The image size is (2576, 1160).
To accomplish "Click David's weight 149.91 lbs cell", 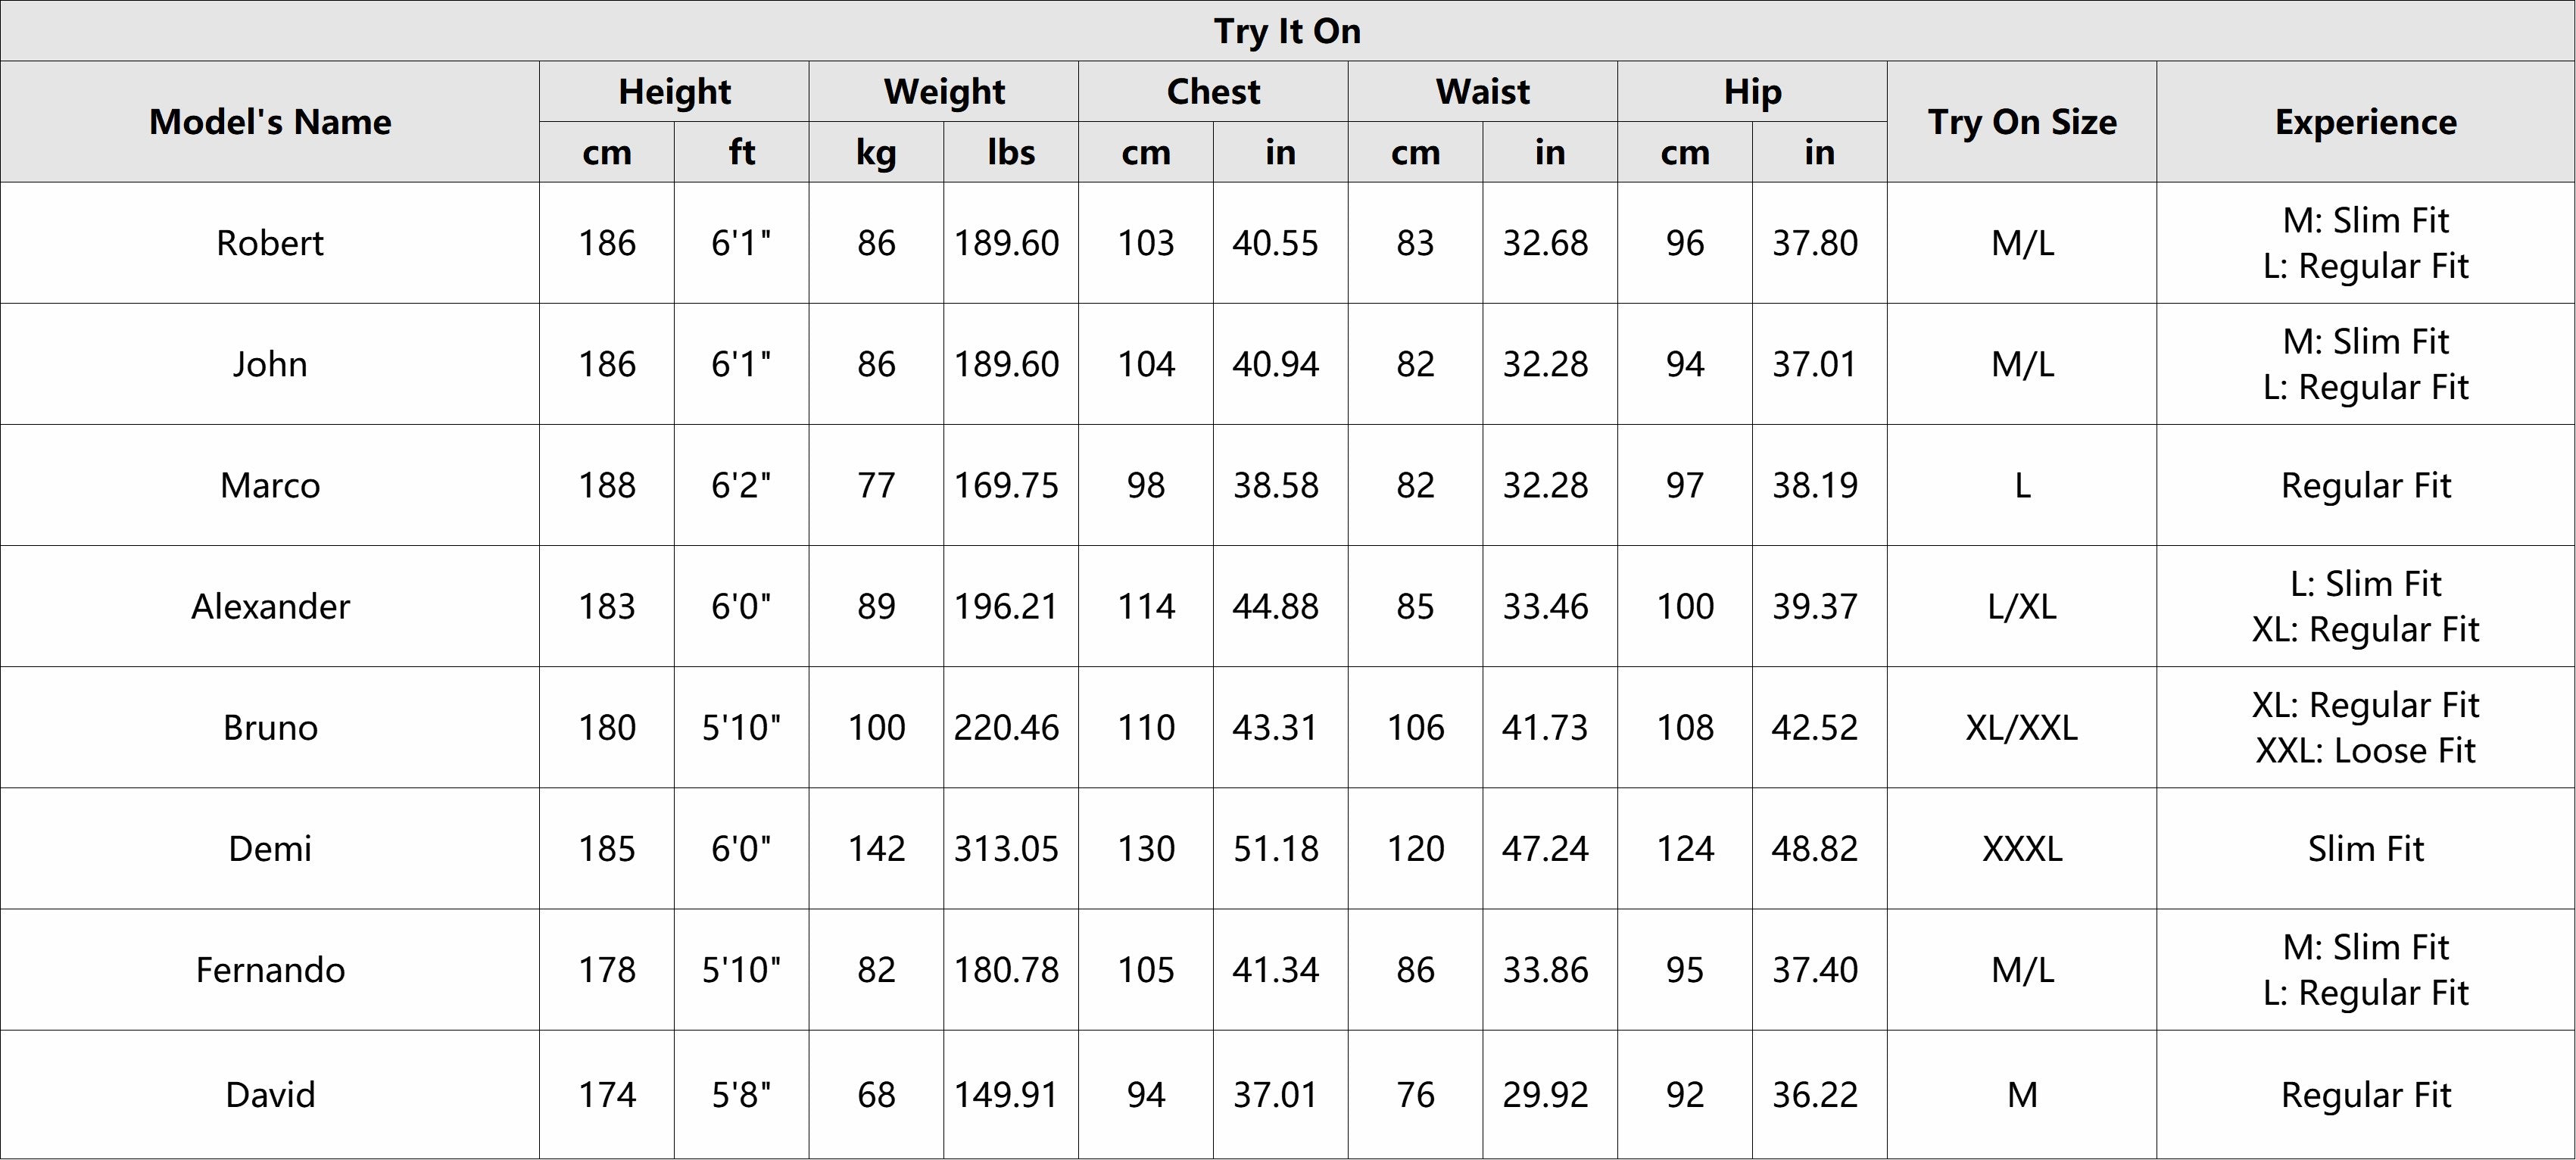I will click(1006, 1095).
